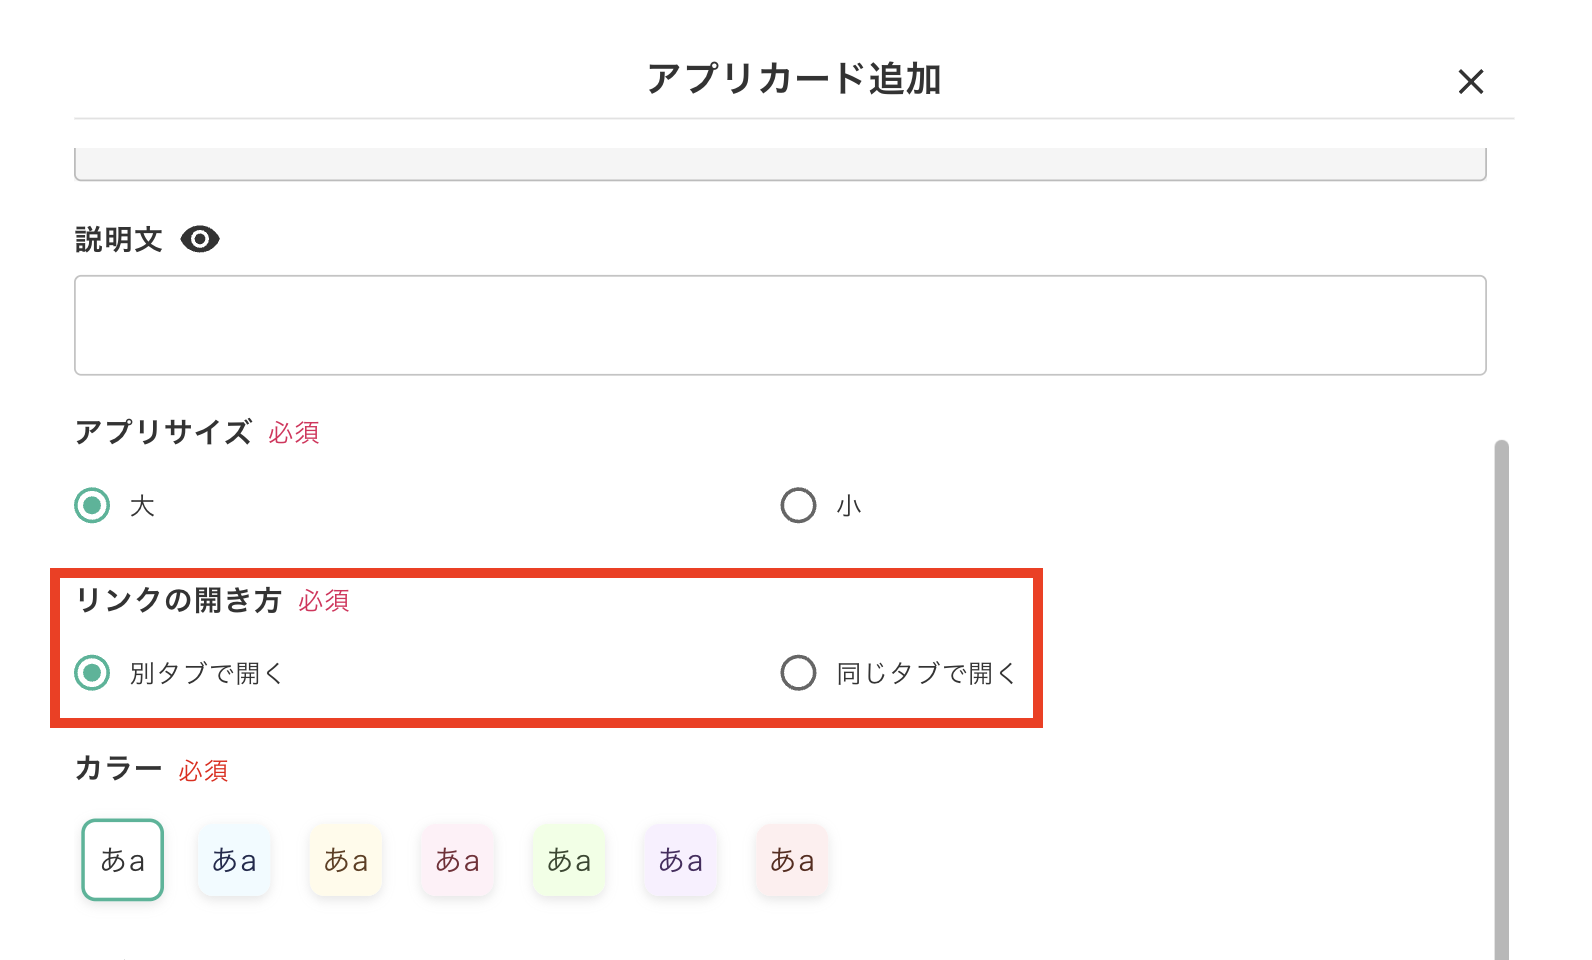Click inside the 説明文 text area
This screenshot has height=960, width=1592.
click(x=780, y=325)
